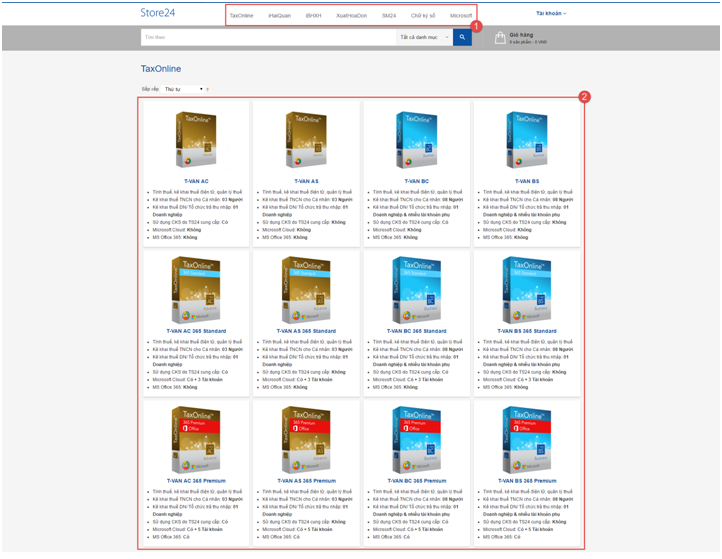
Task: Click the T-VAN AS 365 Premium title
Action: [306, 481]
